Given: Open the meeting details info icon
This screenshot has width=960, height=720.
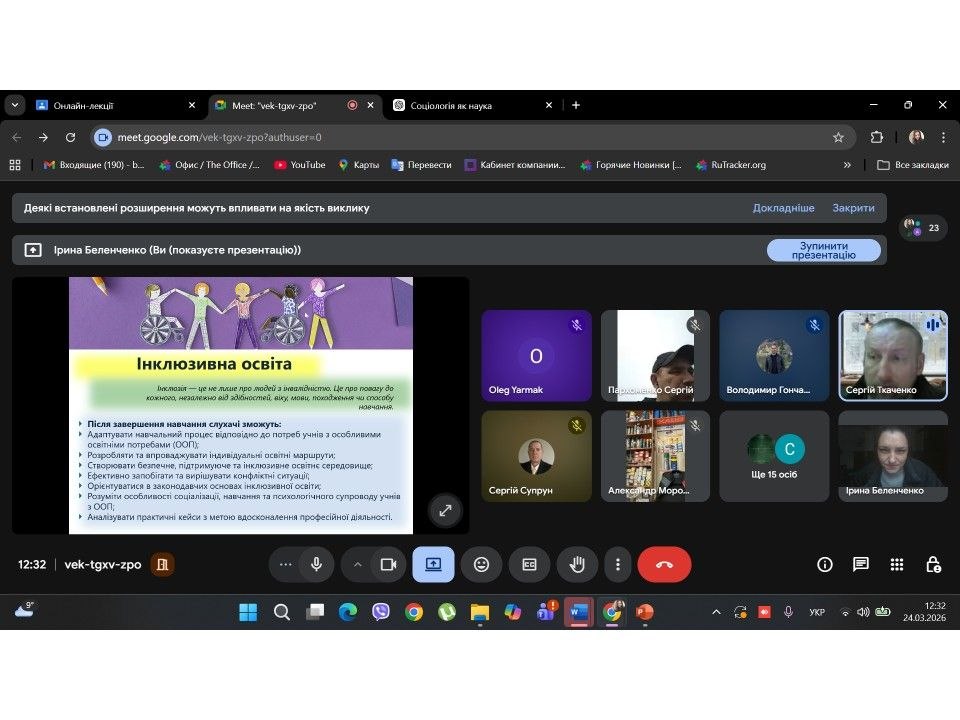Looking at the screenshot, I should click(x=825, y=564).
